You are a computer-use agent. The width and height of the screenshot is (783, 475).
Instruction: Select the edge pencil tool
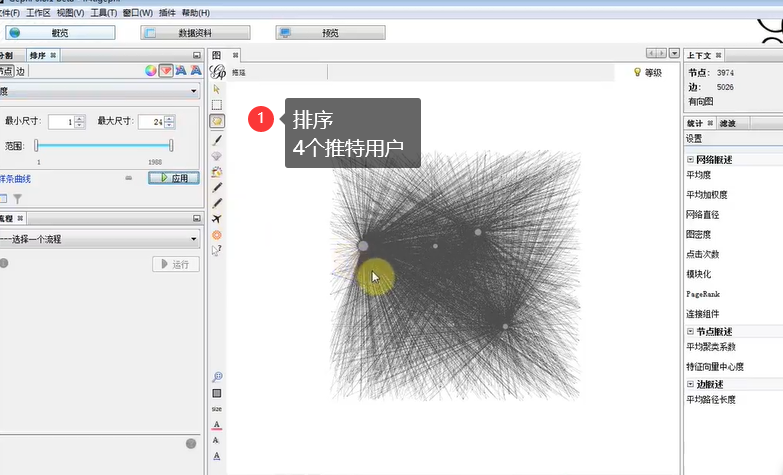(217, 203)
